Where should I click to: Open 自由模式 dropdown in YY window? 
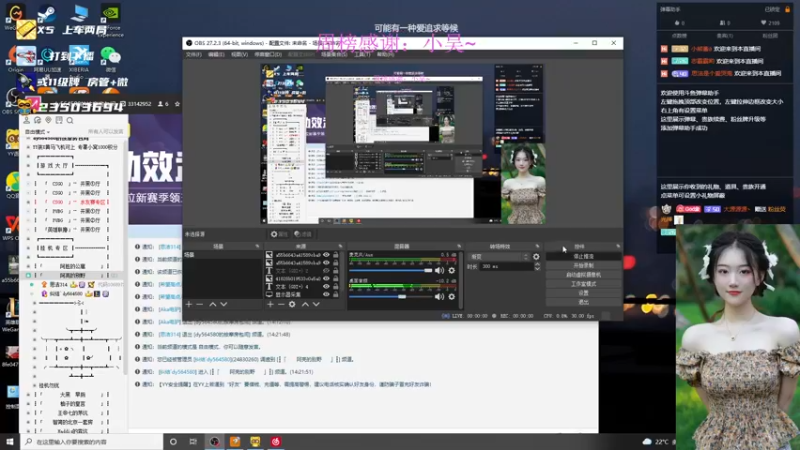click(37, 132)
